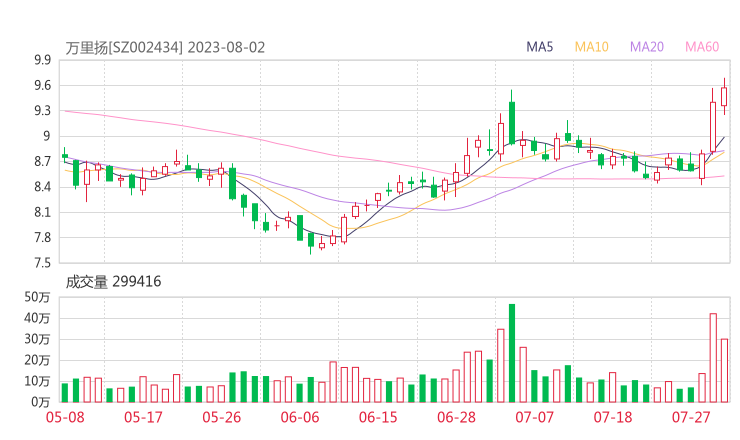Click the 07-07 date axis label

[x=535, y=417]
